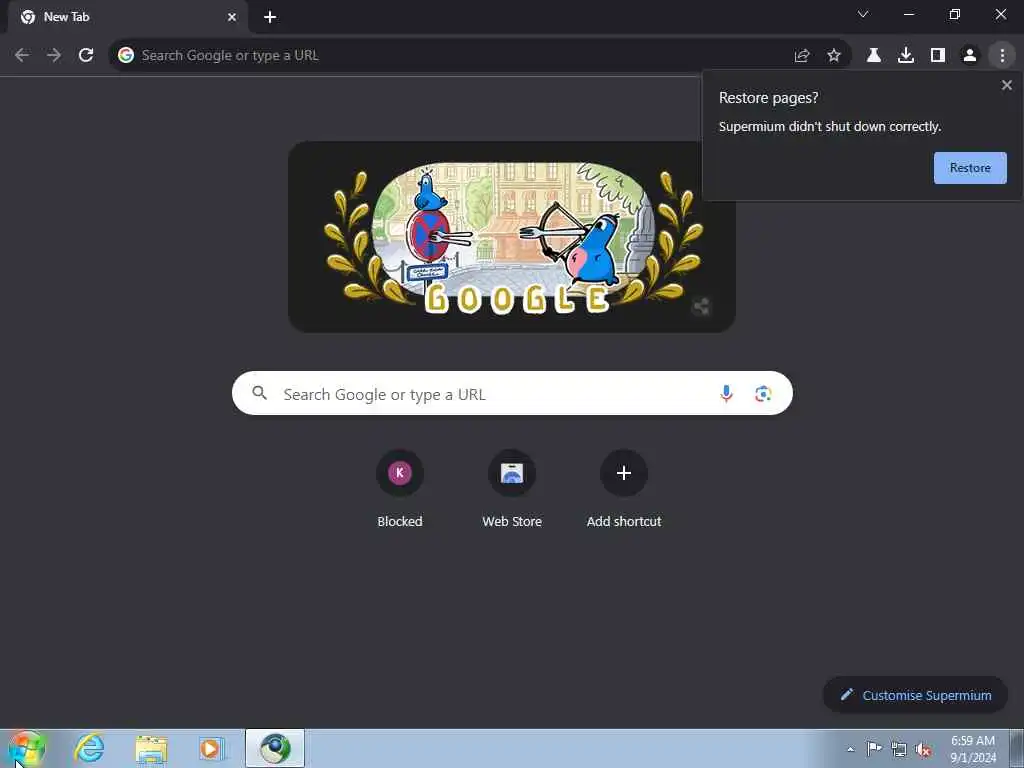
Task: Start voice search with the microphone icon
Action: click(726, 393)
